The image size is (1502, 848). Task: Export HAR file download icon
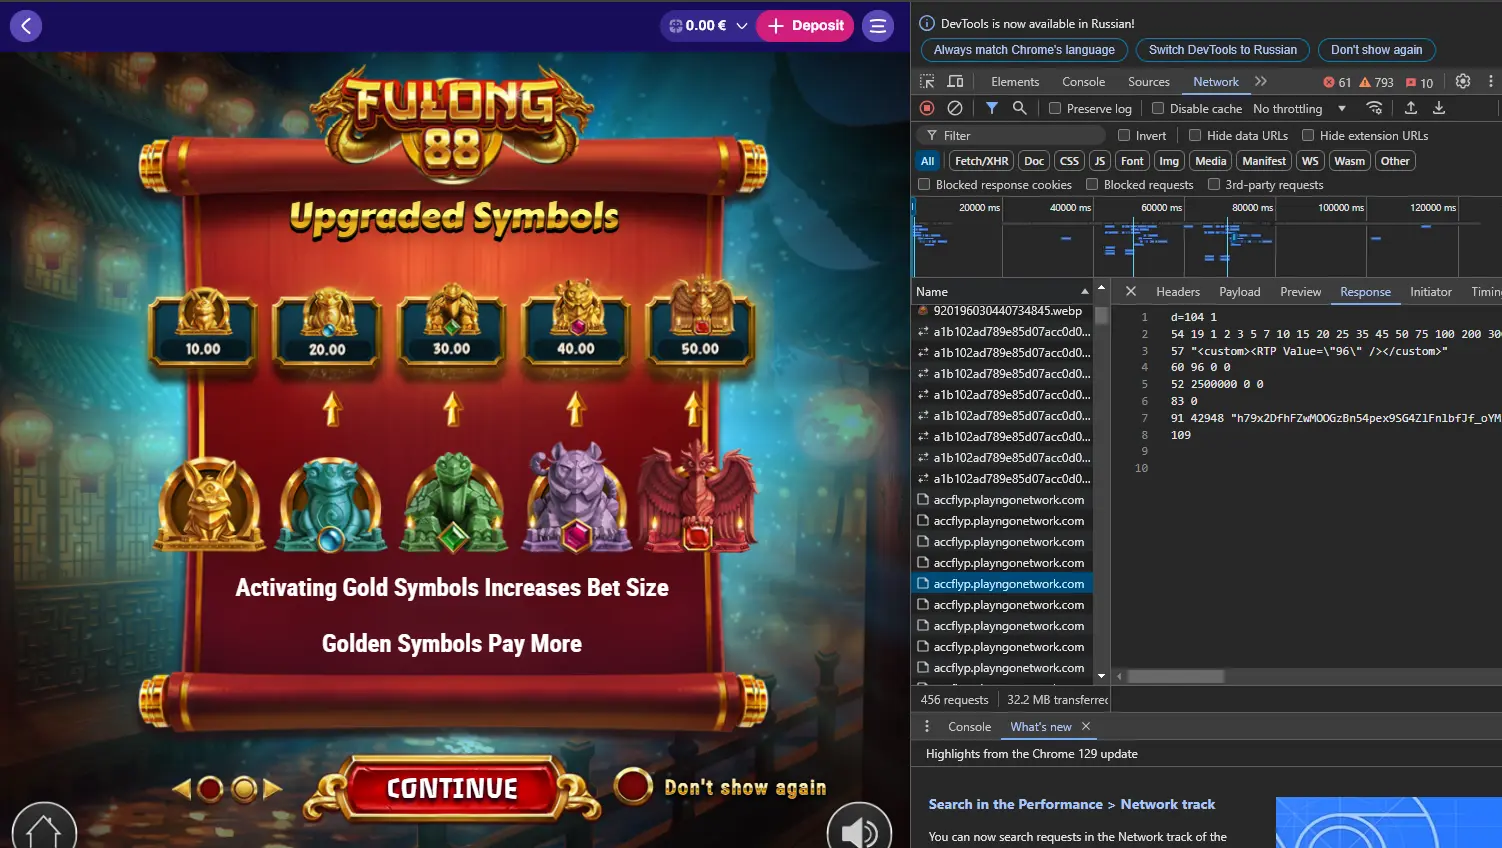click(1439, 108)
